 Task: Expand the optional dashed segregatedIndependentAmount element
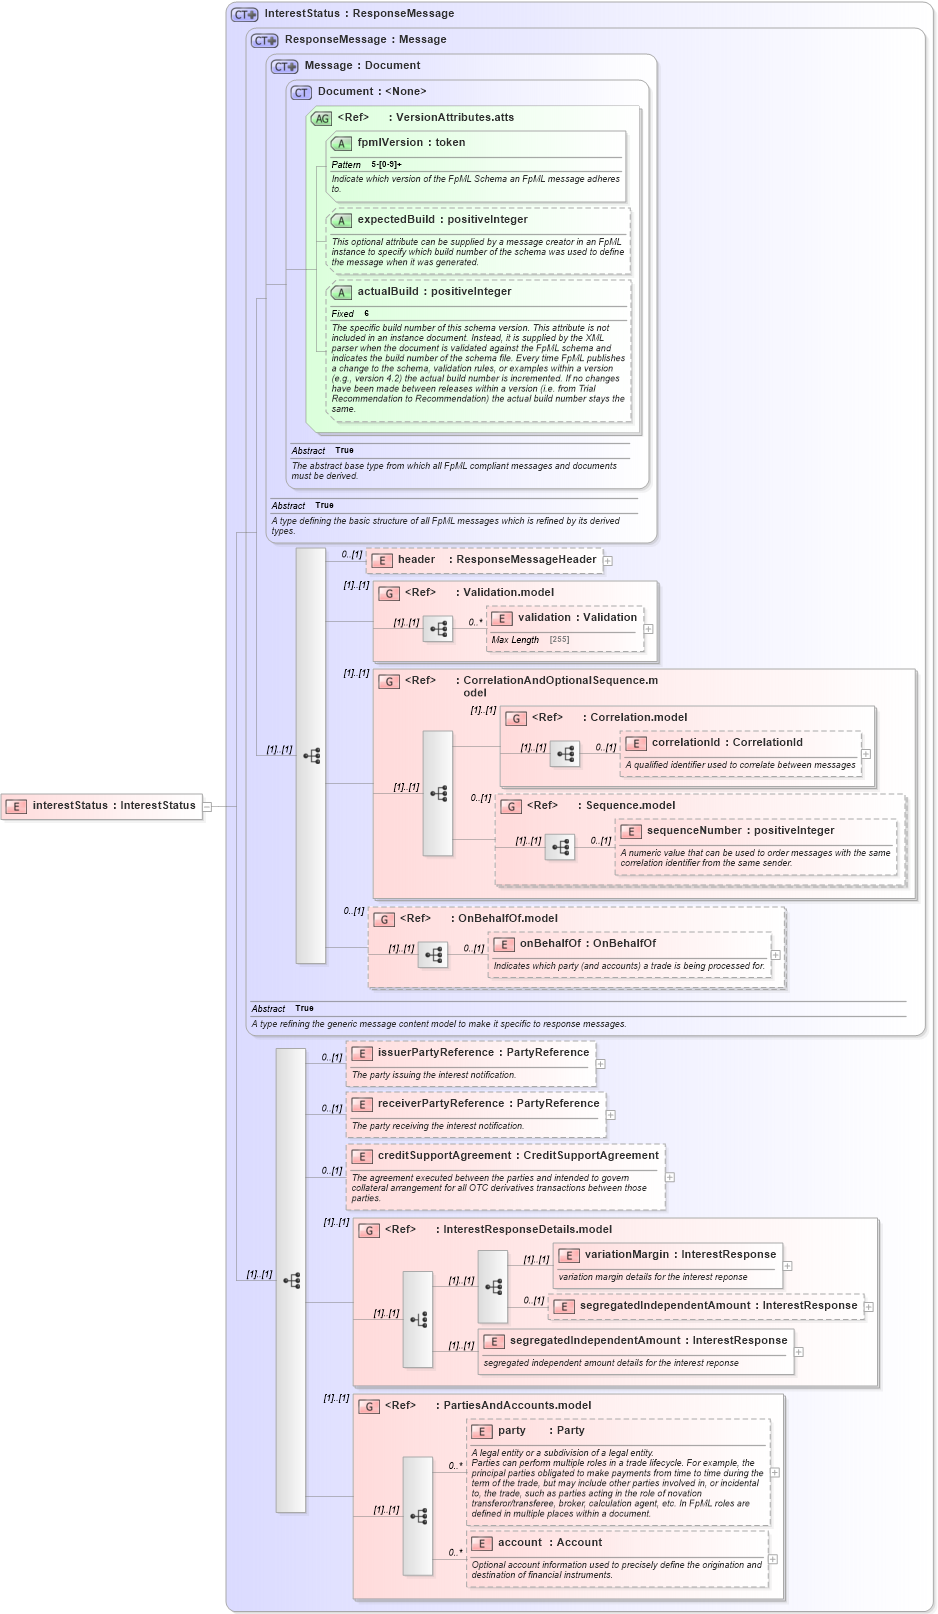tap(869, 1307)
